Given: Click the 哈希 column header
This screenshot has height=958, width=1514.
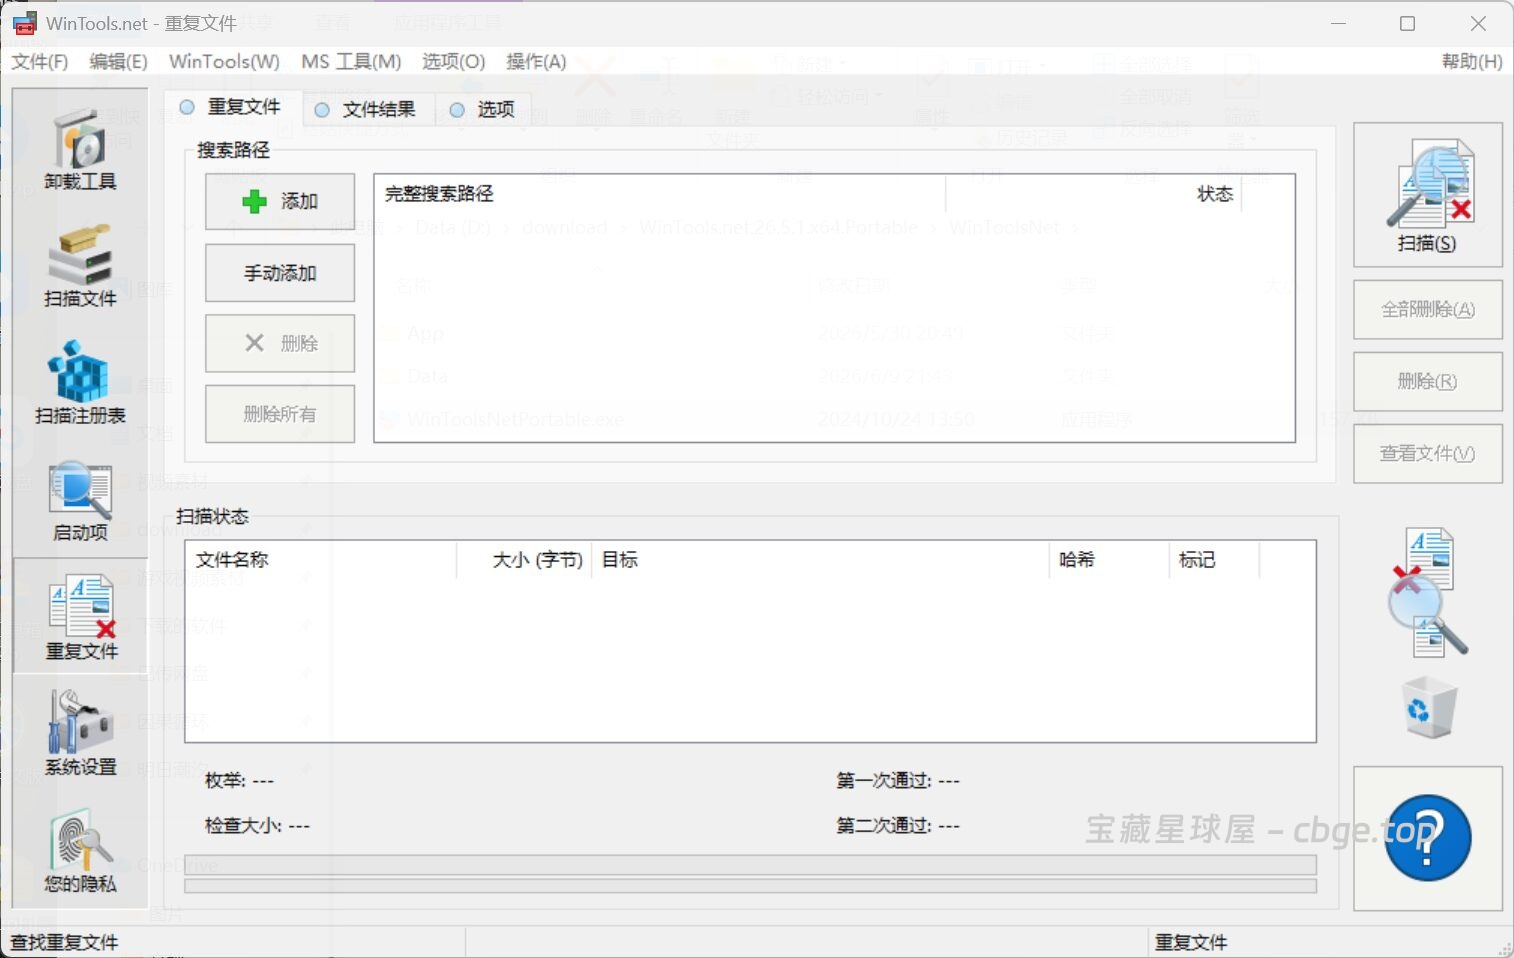Looking at the screenshot, I should click(1109, 560).
